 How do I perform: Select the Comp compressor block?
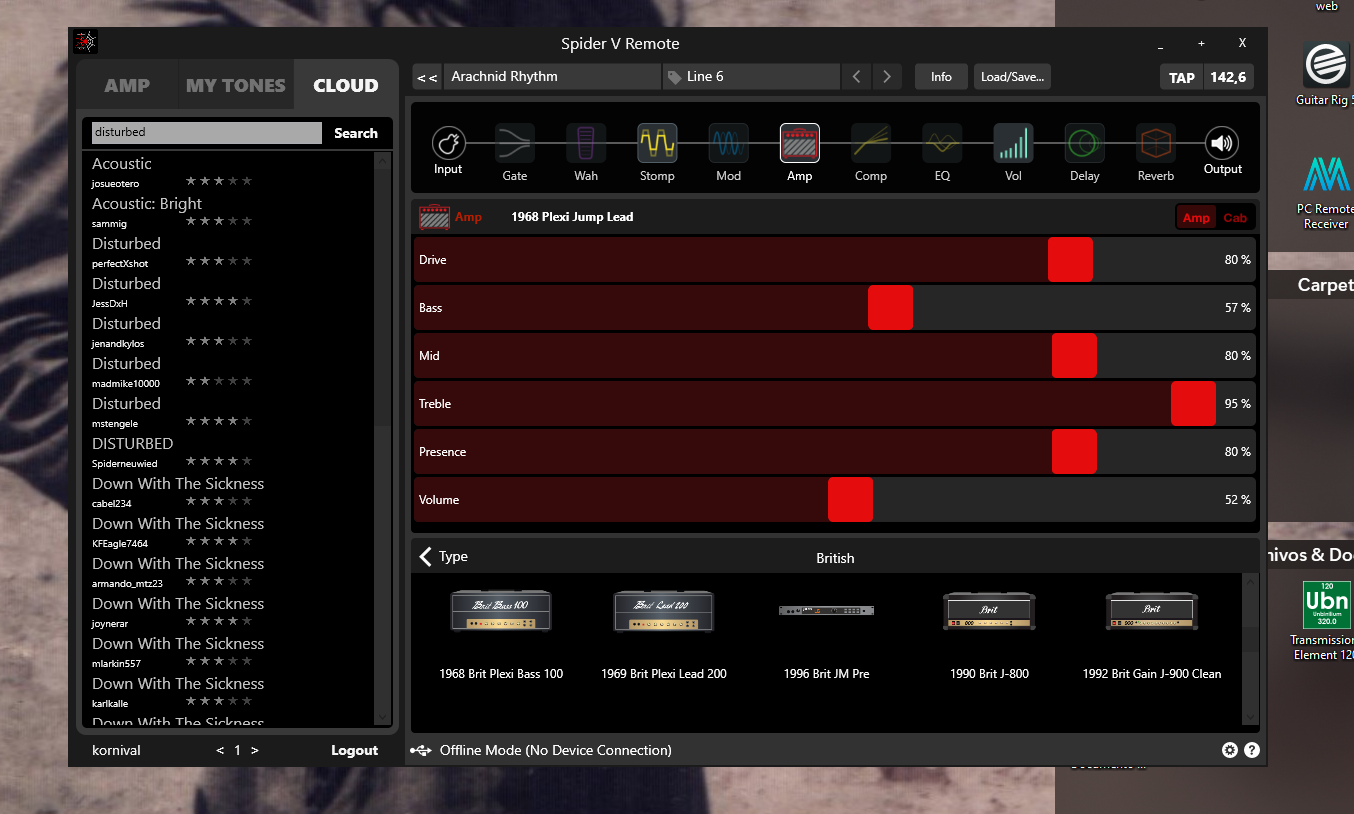pyautogui.click(x=870, y=144)
